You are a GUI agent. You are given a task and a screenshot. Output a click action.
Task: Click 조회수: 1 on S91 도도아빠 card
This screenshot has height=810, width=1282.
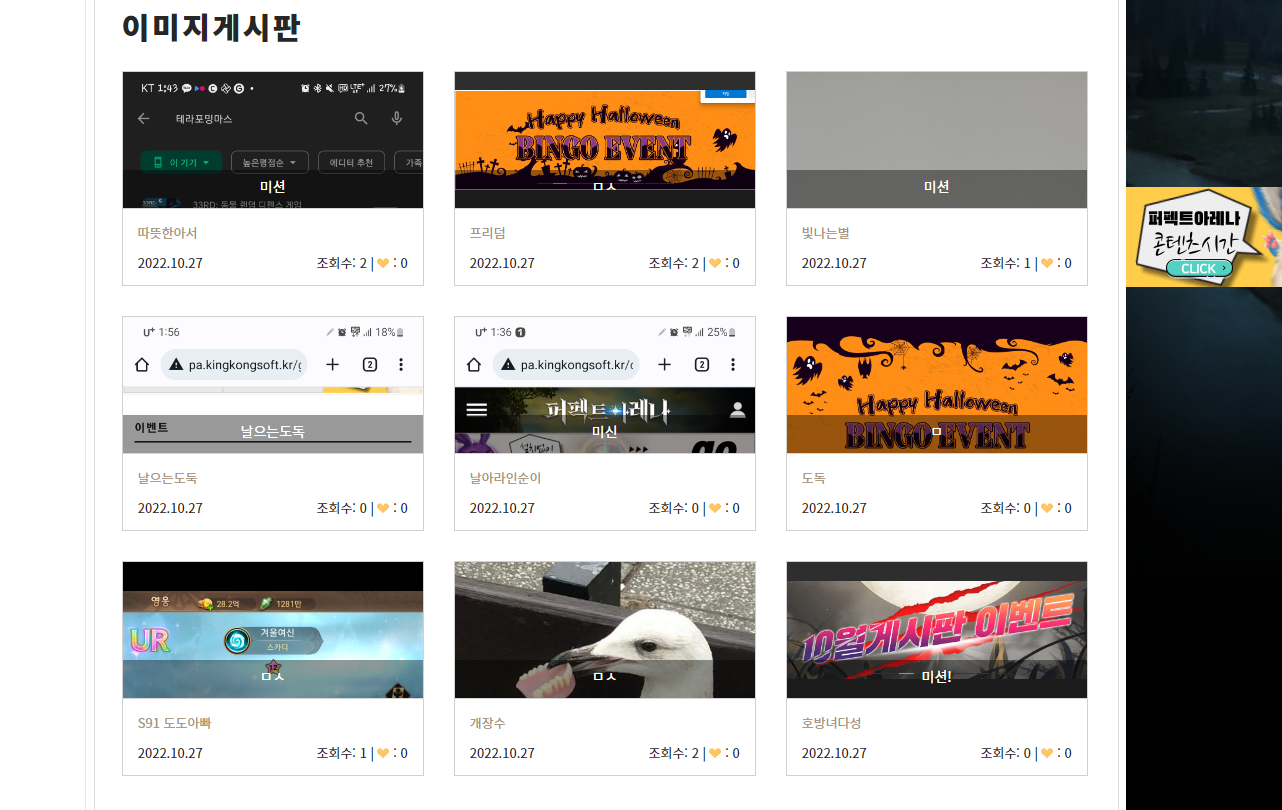coord(342,753)
